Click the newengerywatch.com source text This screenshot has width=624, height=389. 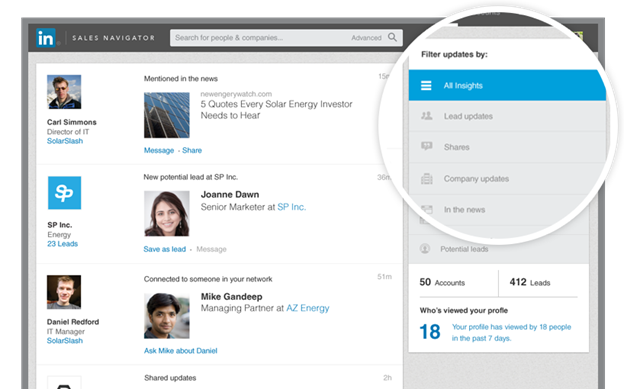coord(236,94)
